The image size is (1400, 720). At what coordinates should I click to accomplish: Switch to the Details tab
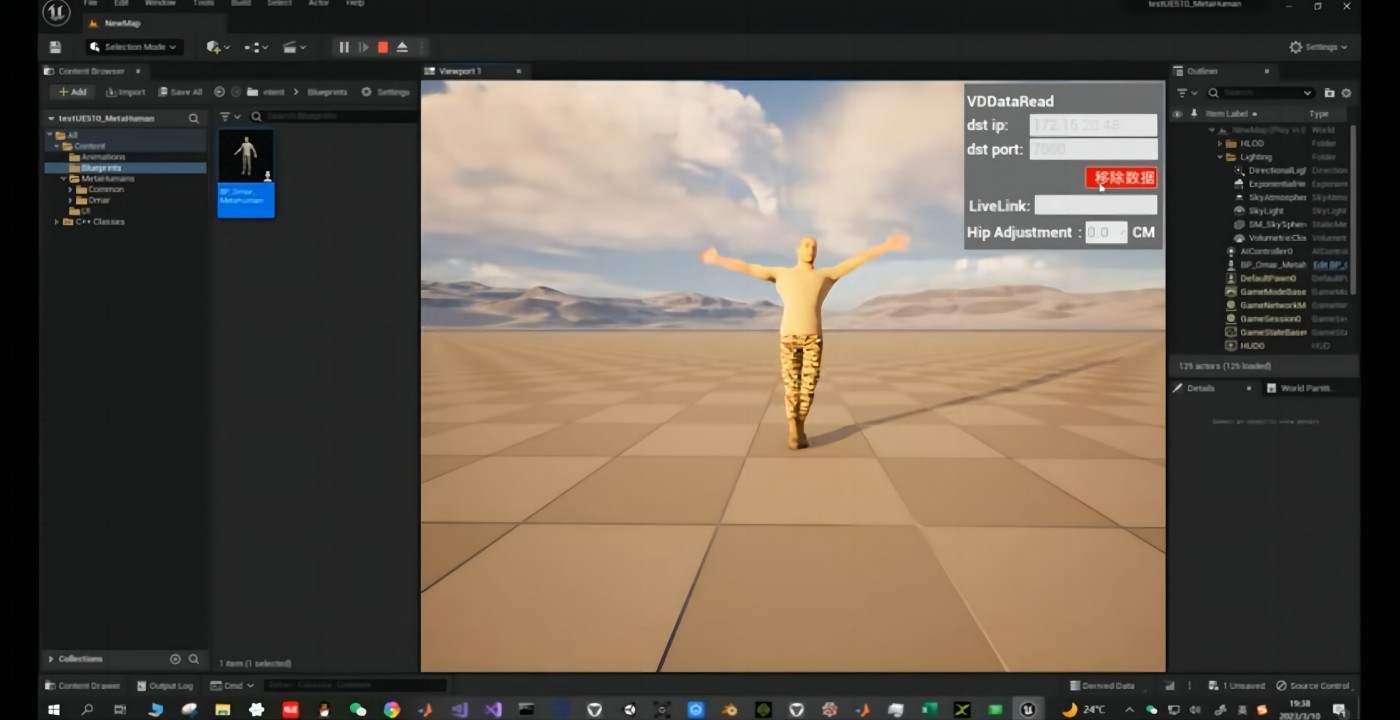pyautogui.click(x=1201, y=388)
